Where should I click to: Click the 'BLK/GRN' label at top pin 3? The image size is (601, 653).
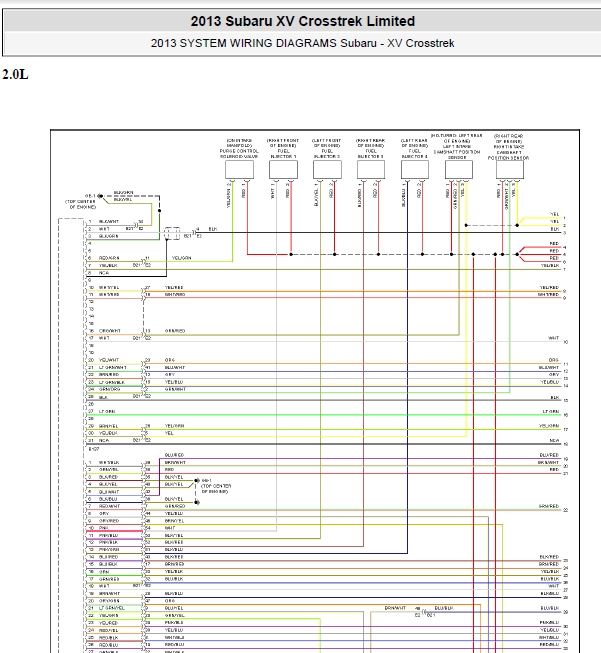(108, 236)
